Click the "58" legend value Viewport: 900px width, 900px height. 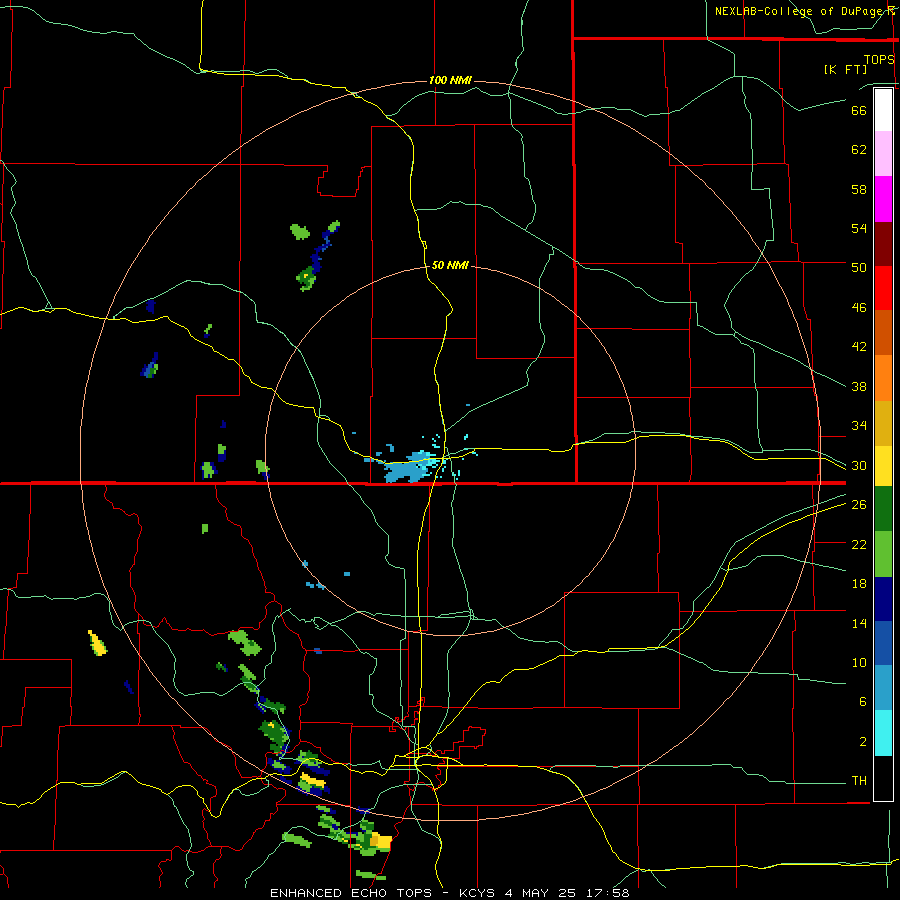pyautogui.click(x=859, y=189)
